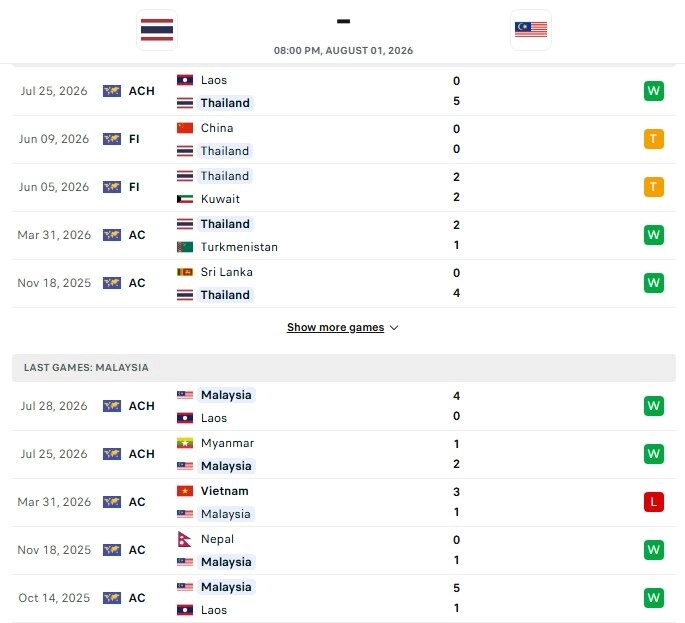This screenshot has height=623, width=685.
Task: Click the Thailand flag logo in header
Action: point(157,30)
